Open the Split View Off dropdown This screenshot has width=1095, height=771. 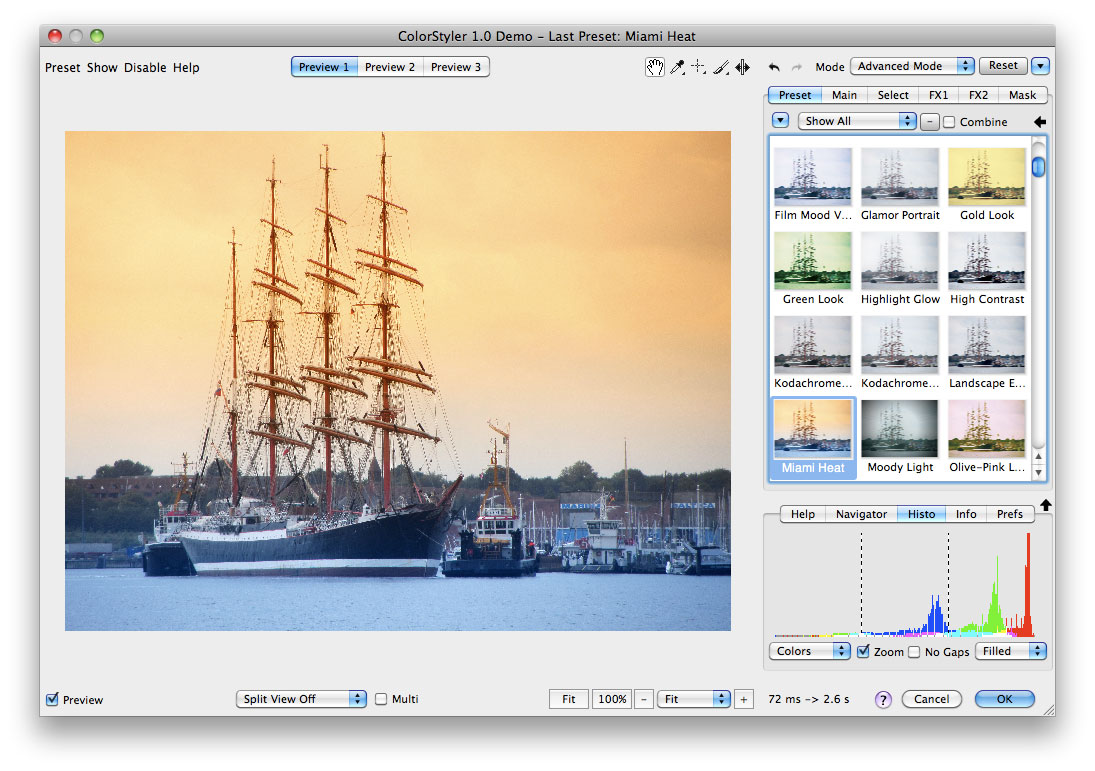pos(301,699)
